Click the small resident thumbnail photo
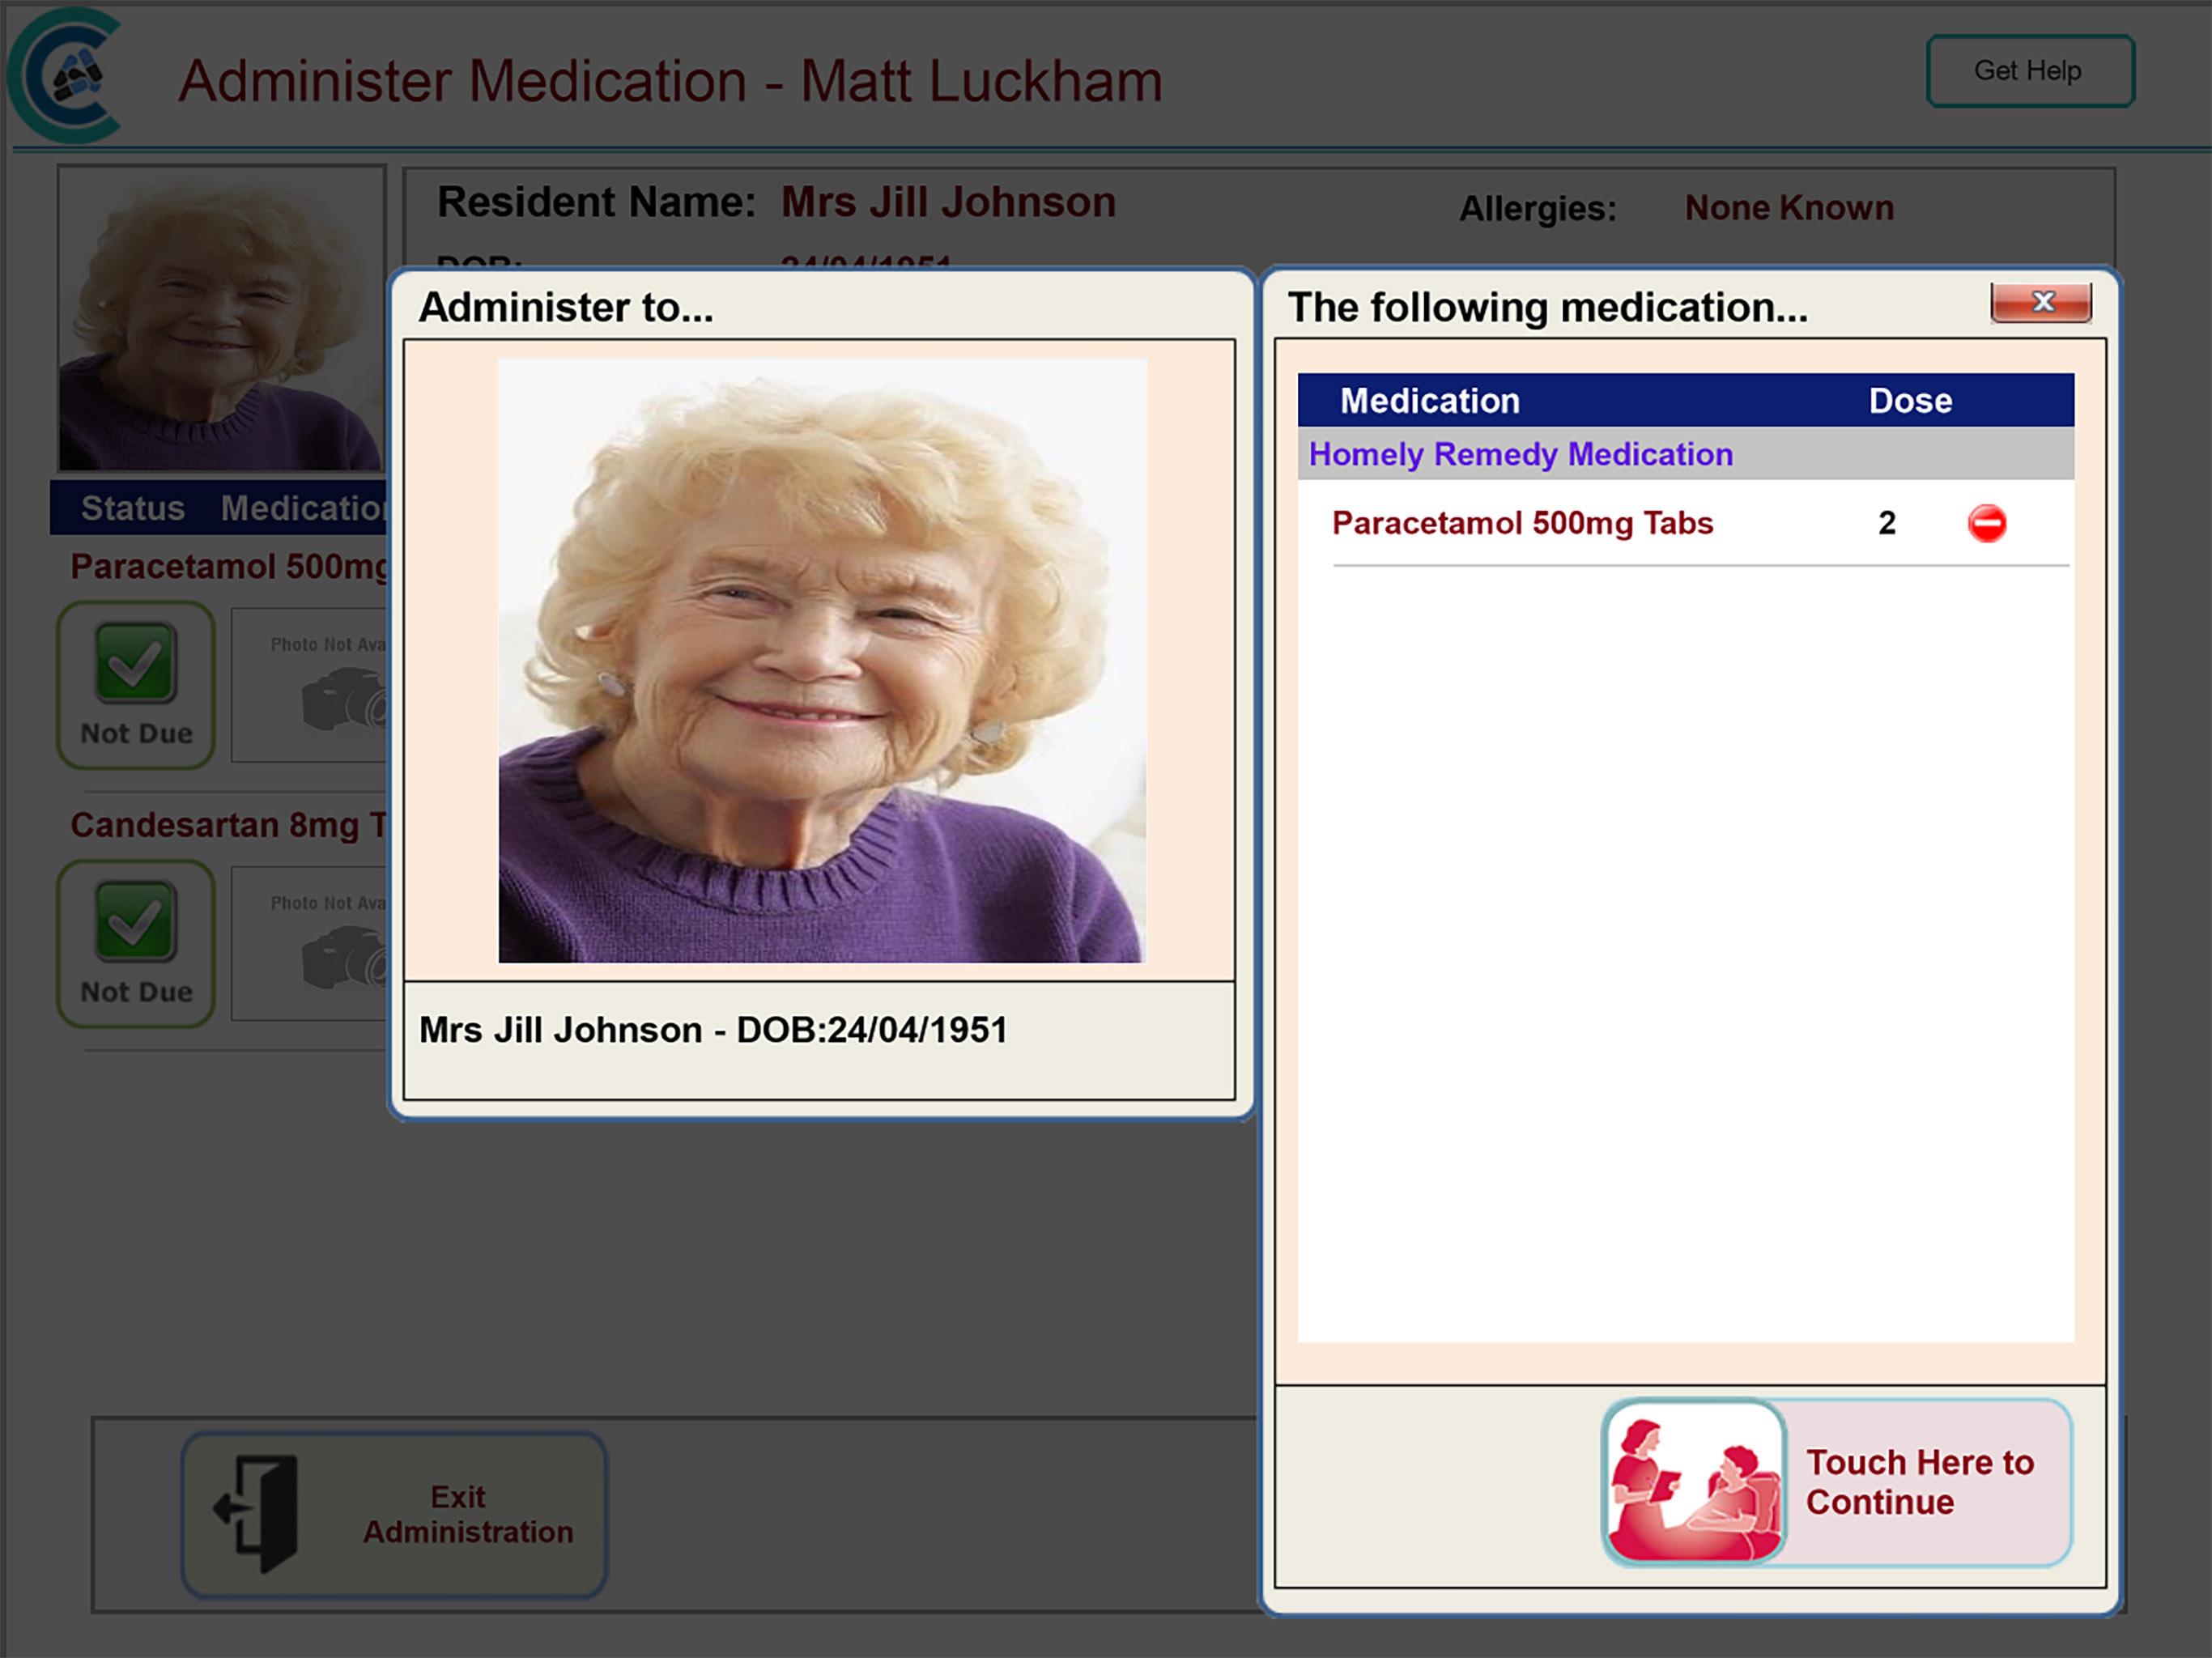Image resolution: width=2212 pixels, height=1658 pixels. point(221,318)
